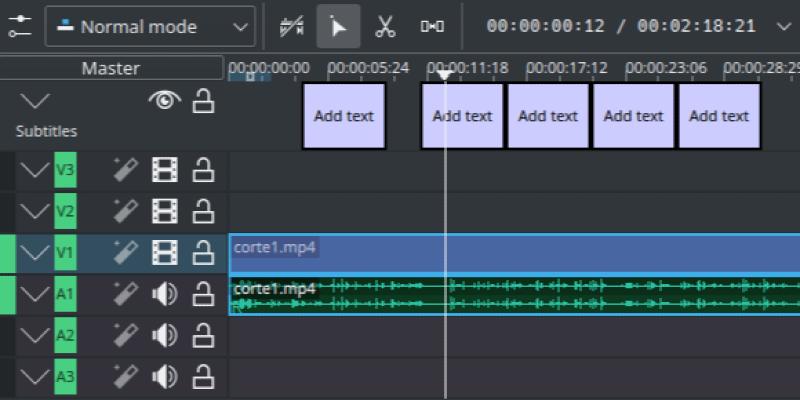Lock the V1 video track
The width and height of the screenshot is (800, 400).
(x=204, y=253)
